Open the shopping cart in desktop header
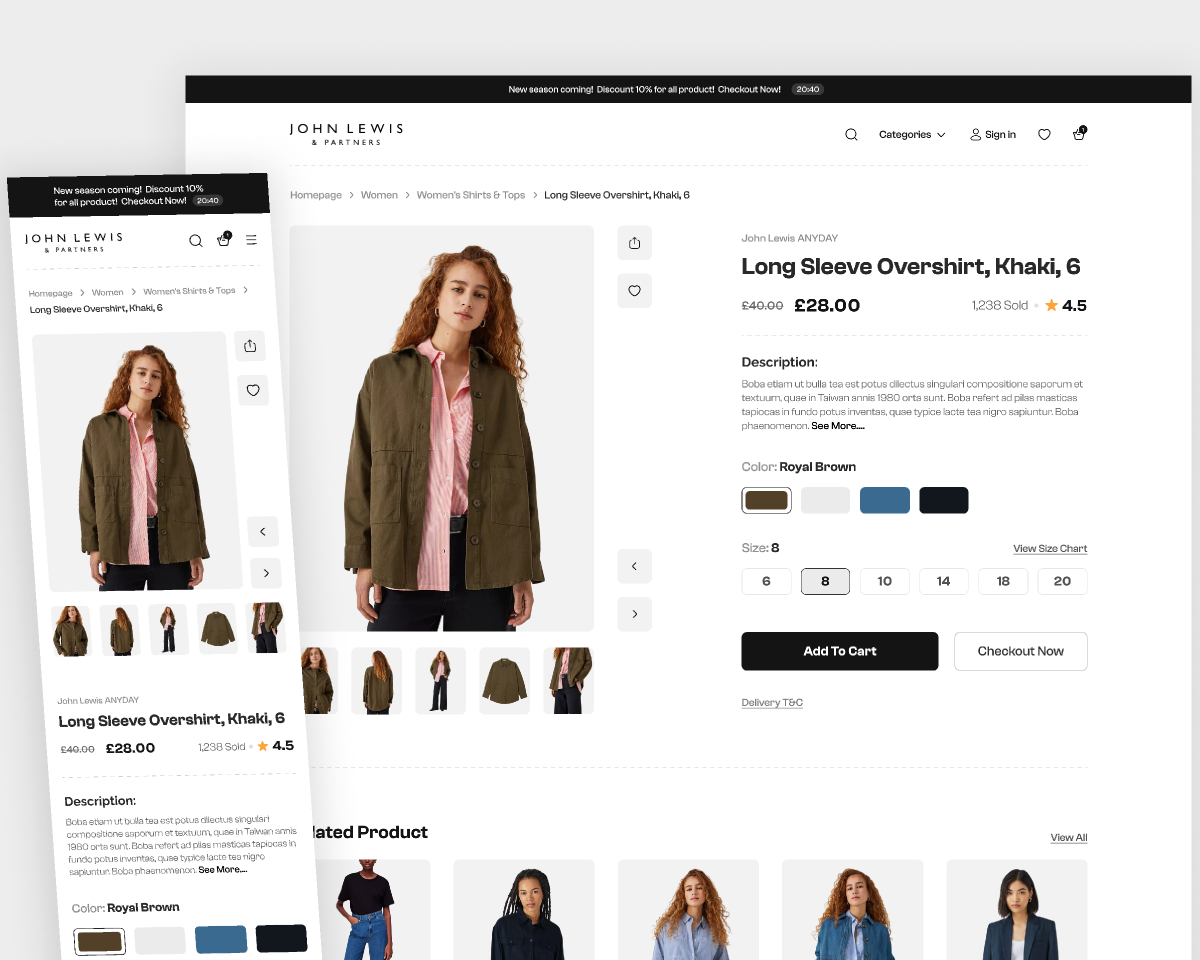1200x960 pixels. [1079, 134]
